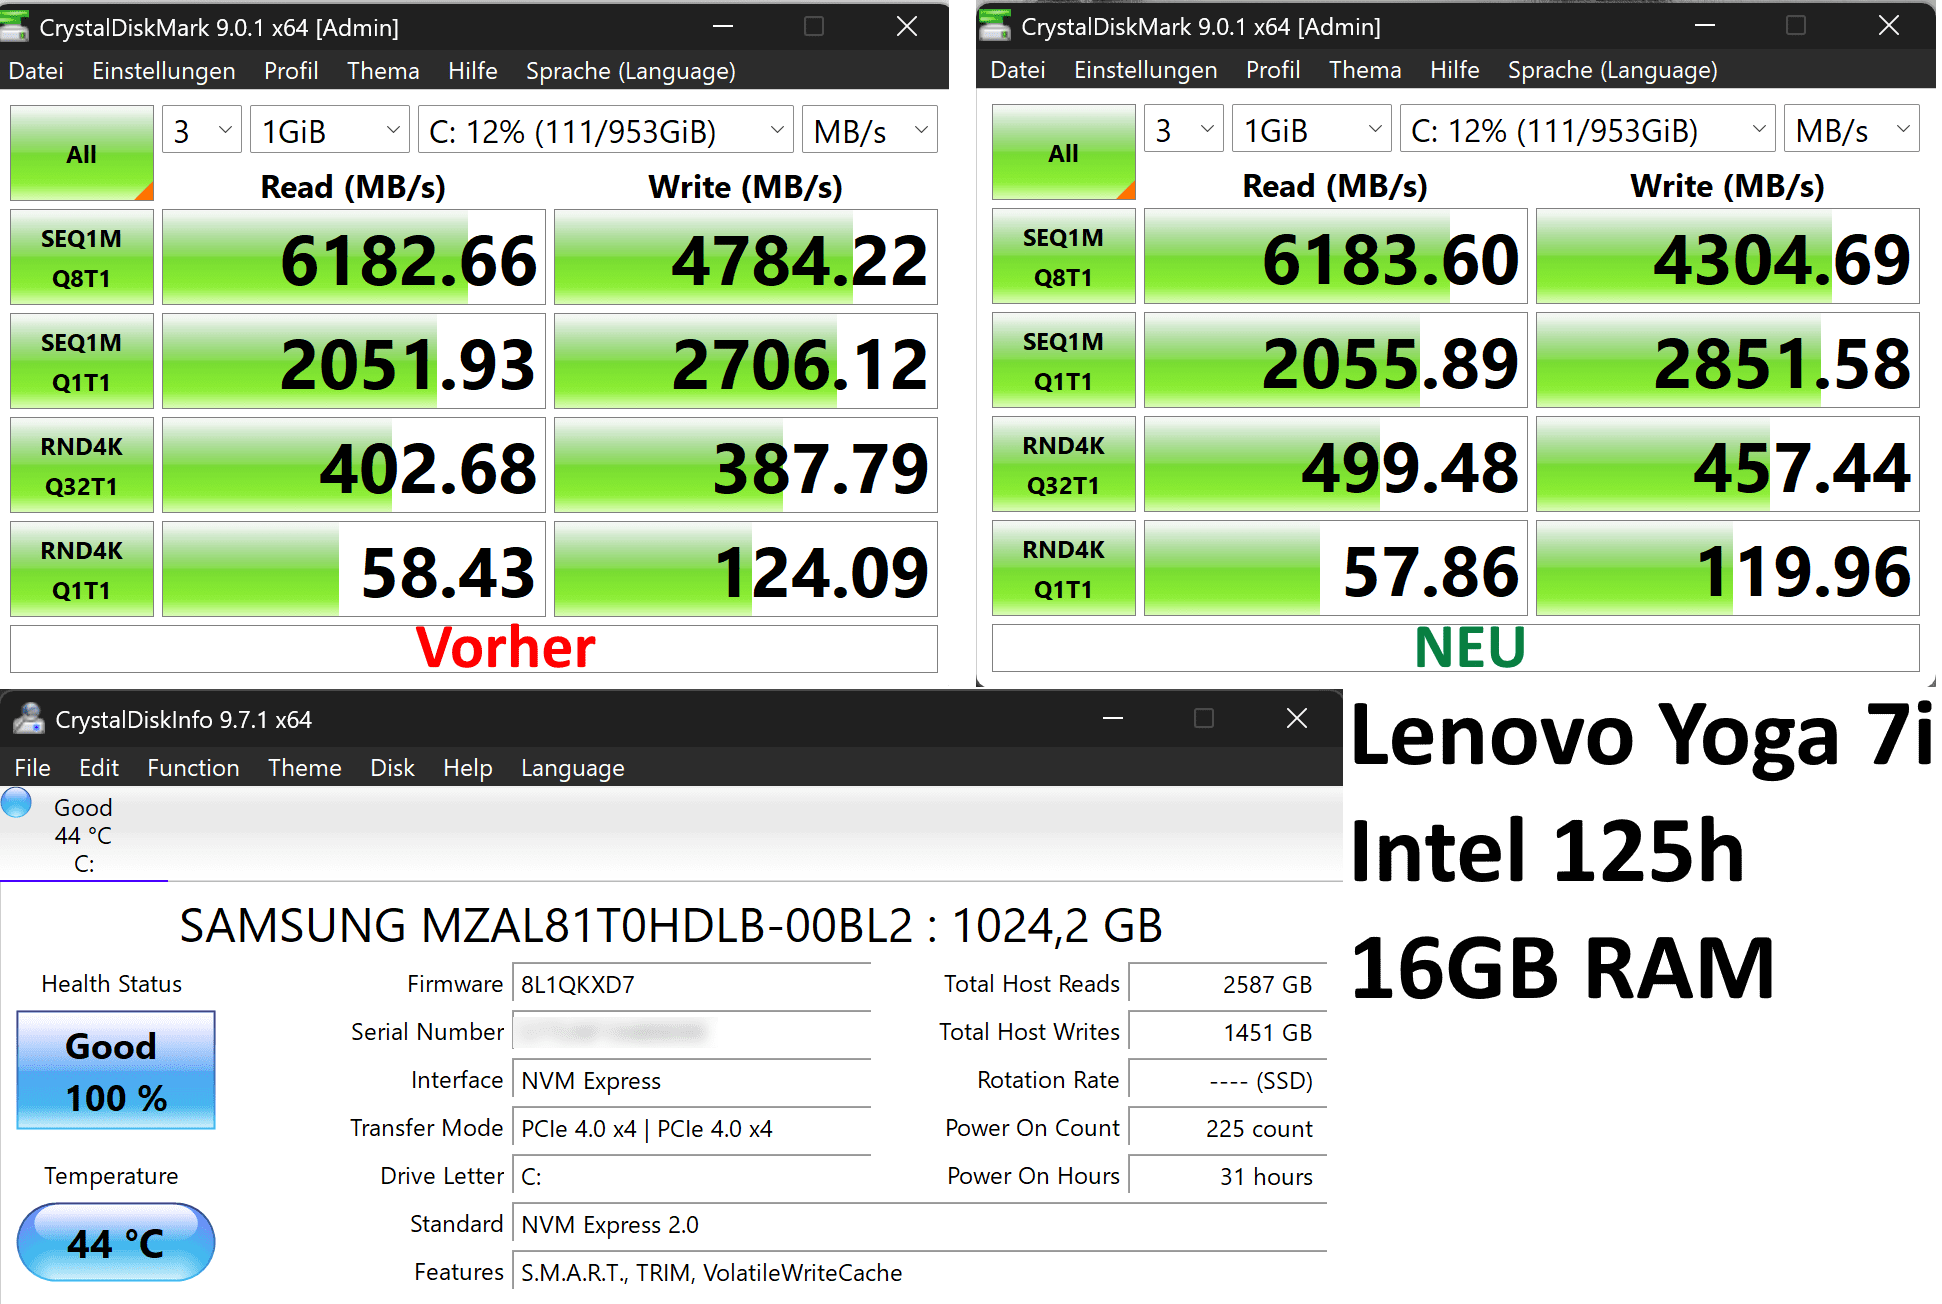This screenshot has height=1304, width=1942.
Task: Minimize the left CrystalDiskMark window
Action: point(722,27)
